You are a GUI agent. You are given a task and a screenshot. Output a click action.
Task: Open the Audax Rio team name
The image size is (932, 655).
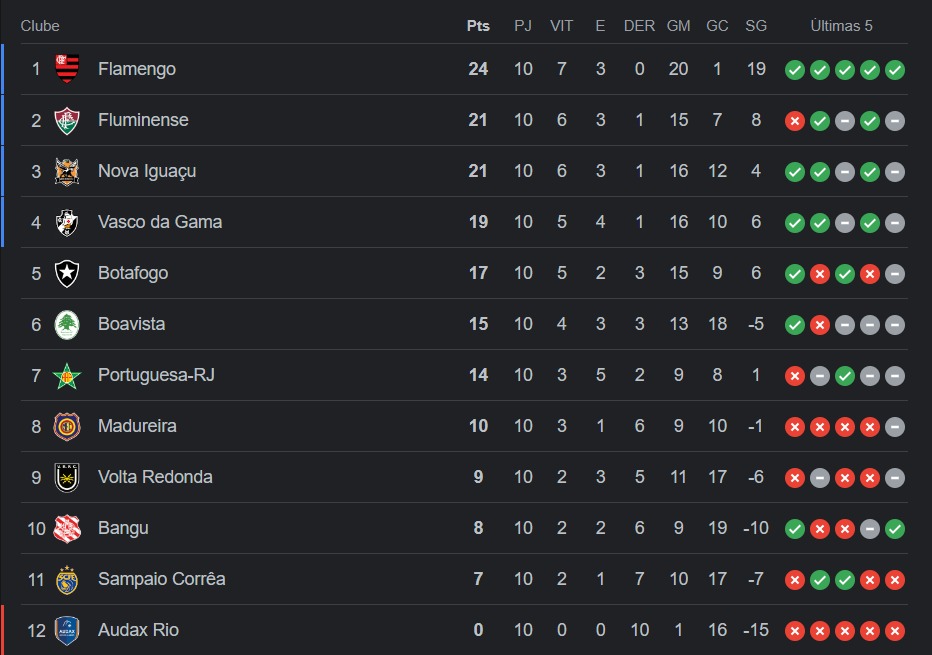tap(138, 630)
